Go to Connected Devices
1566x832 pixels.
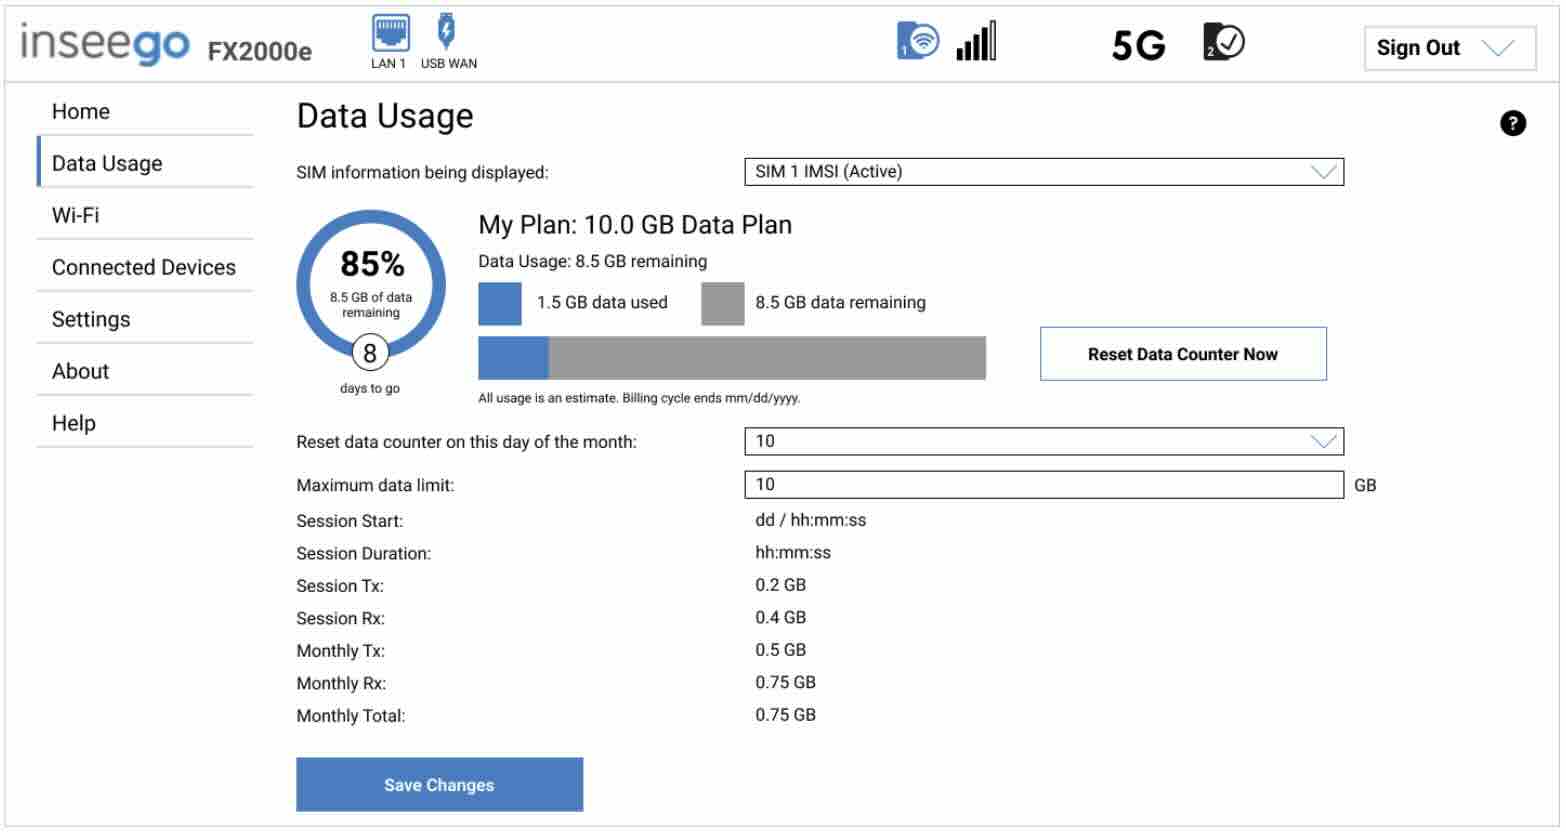coord(143,266)
